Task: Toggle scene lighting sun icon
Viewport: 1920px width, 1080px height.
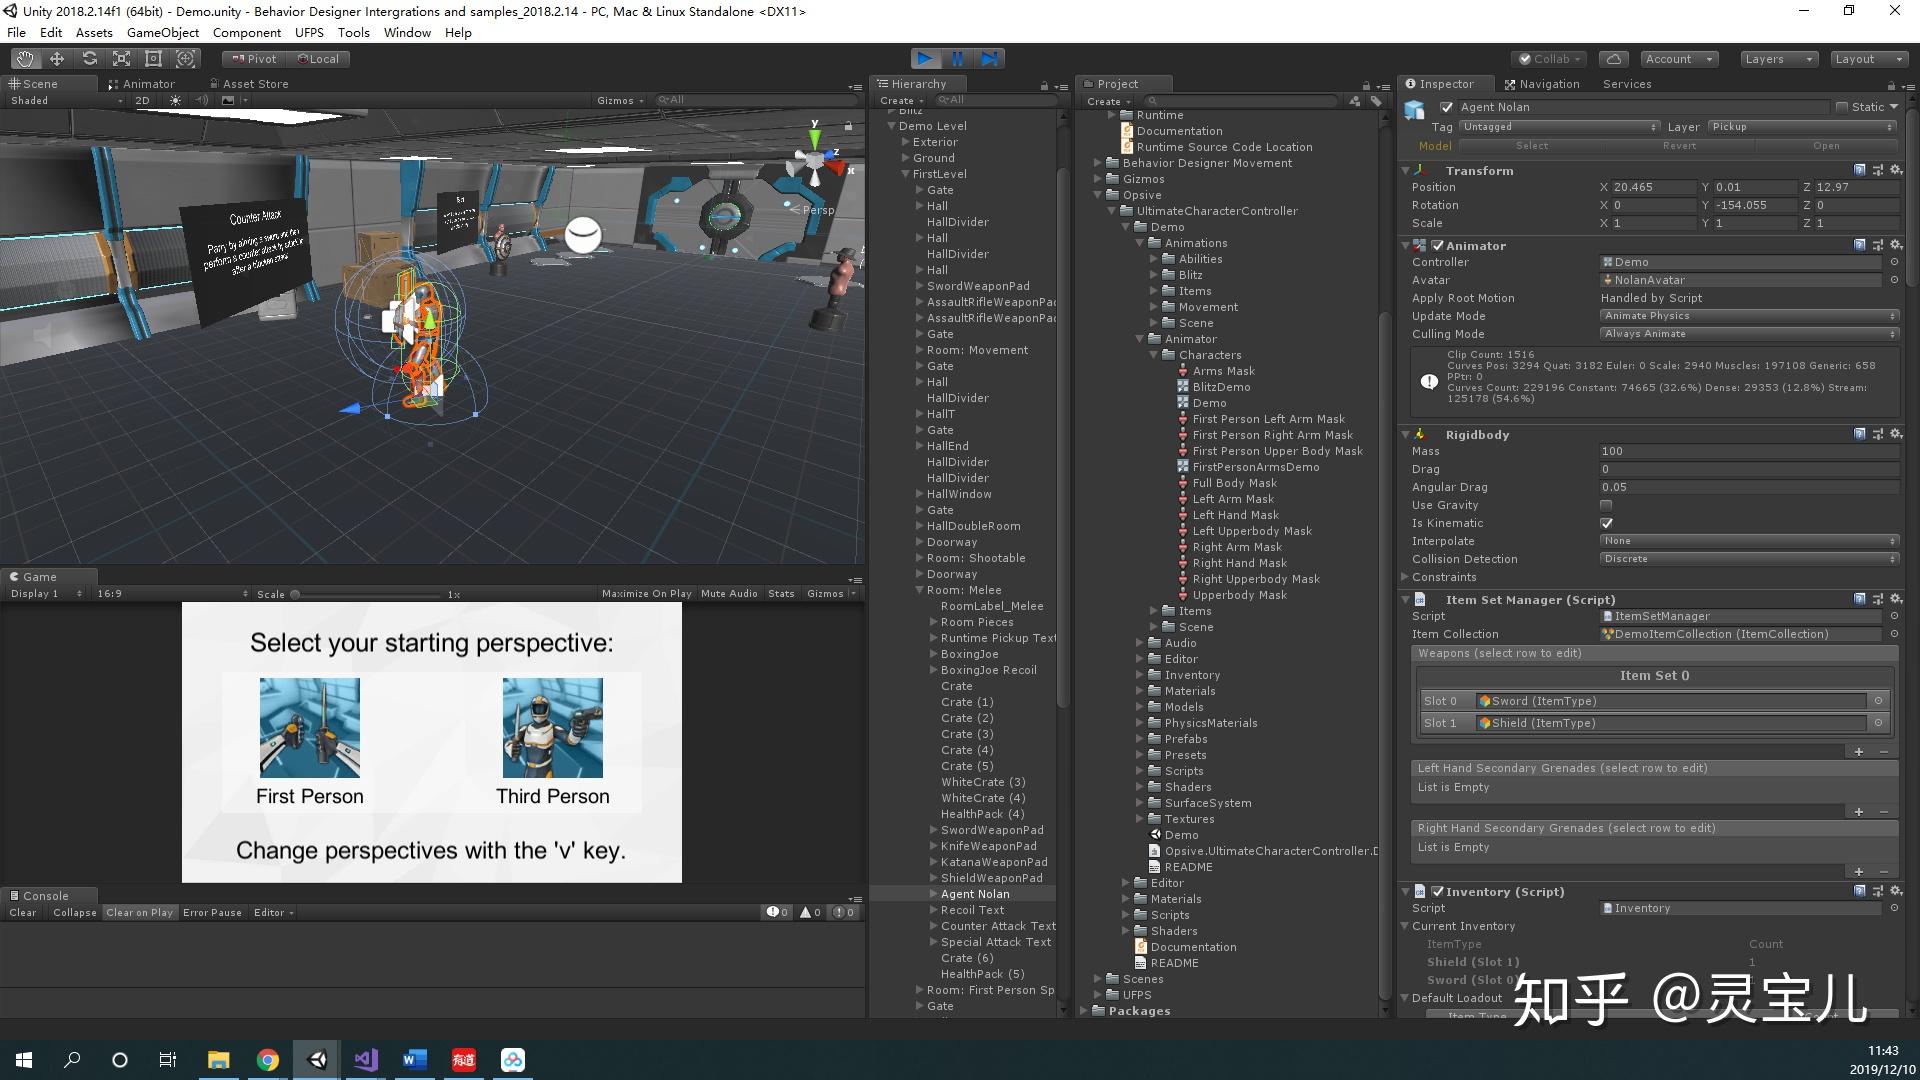Action: (176, 100)
